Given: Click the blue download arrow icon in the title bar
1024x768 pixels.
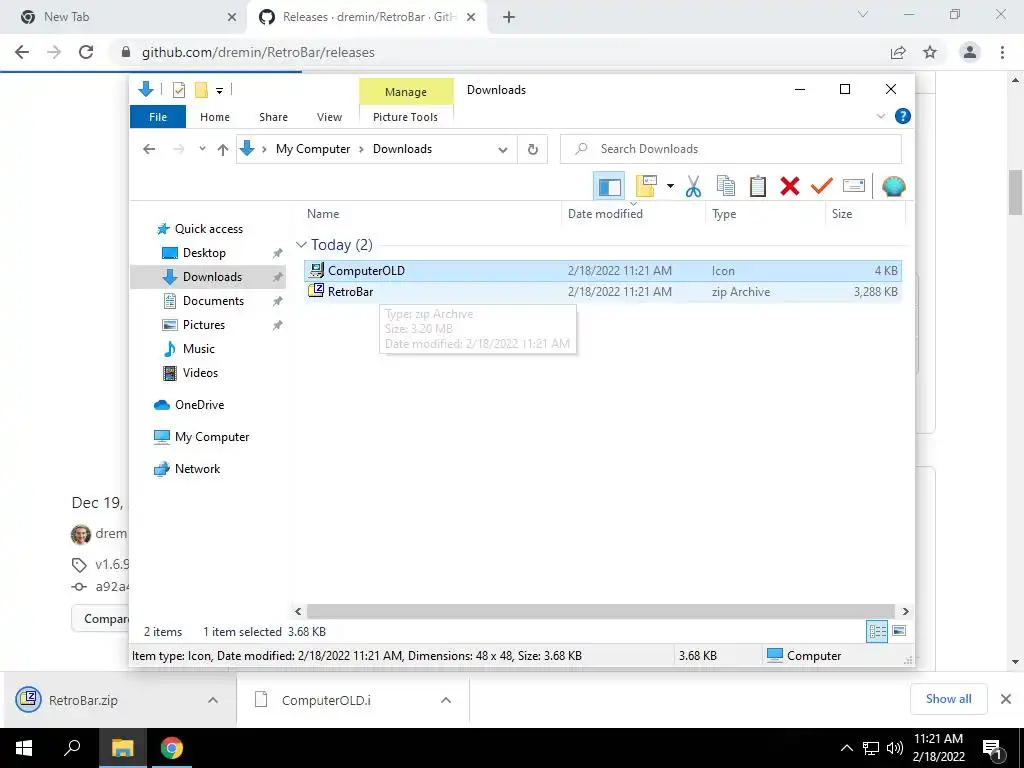Looking at the screenshot, I should (146, 89).
